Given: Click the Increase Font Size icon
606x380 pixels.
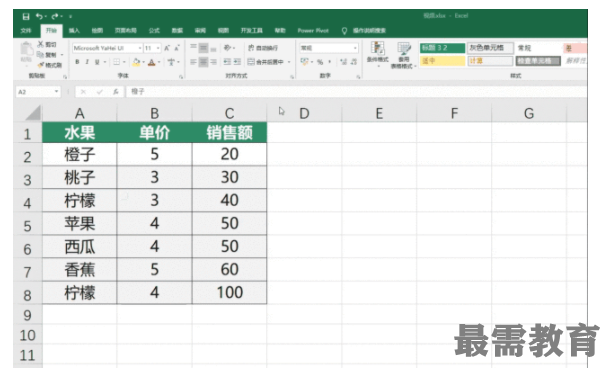Looking at the screenshot, I should point(167,48).
